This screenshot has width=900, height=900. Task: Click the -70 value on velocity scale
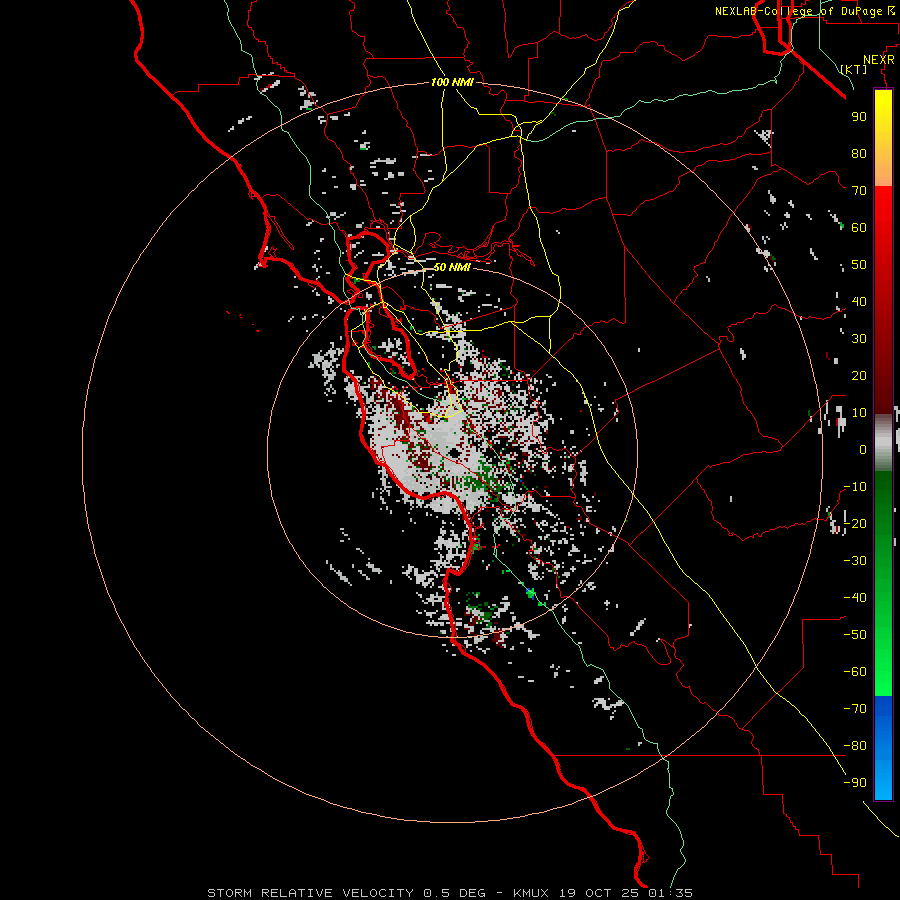[x=855, y=709]
